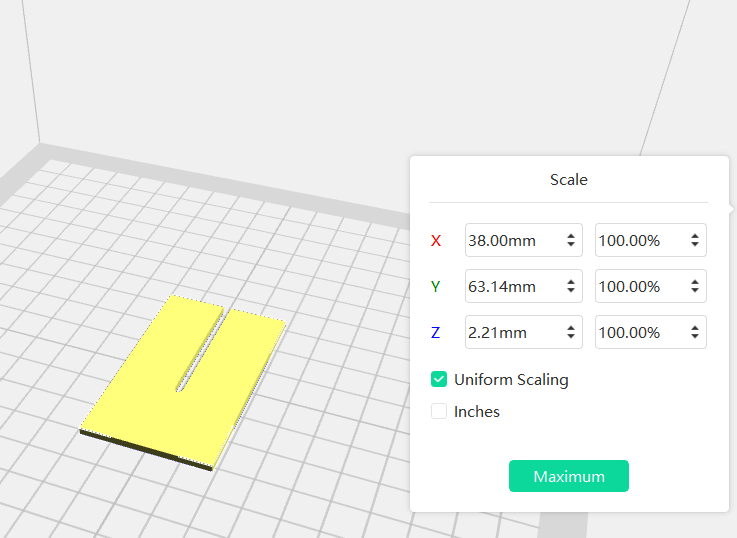Enable the Inches checkbox

coord(439,411)
